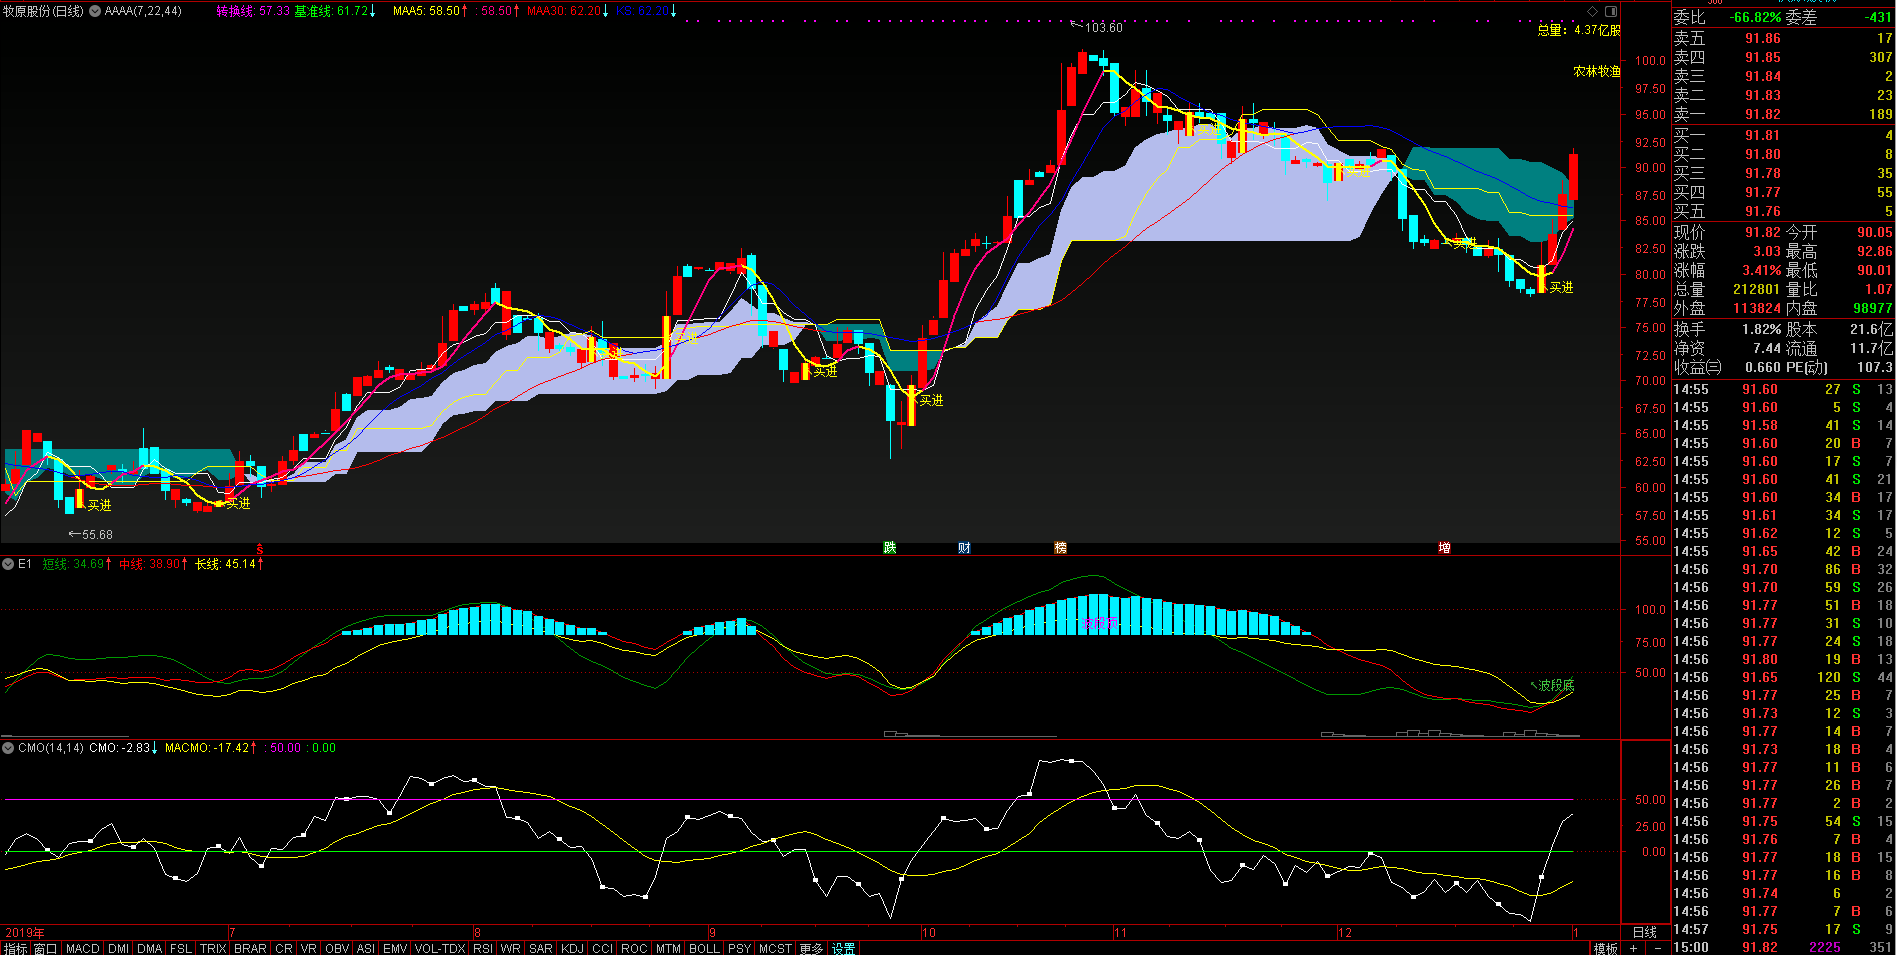Click the 涨幅 3.41% value

tap(1762, 270)
